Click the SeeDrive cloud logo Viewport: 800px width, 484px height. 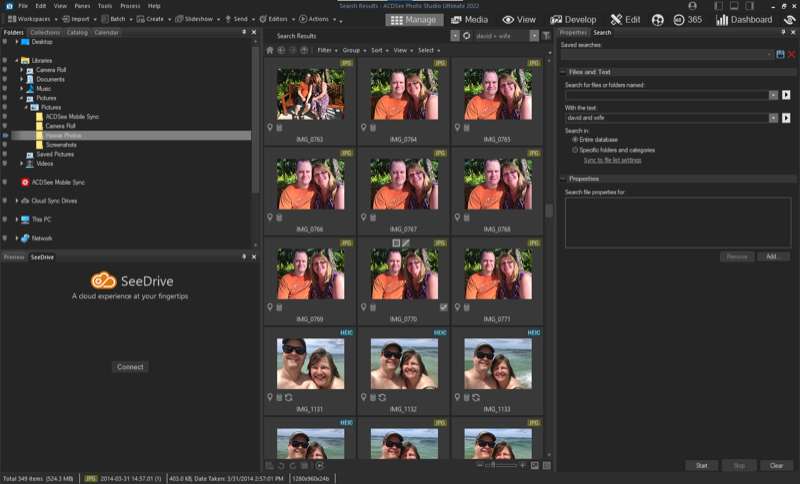pos(104,281)
